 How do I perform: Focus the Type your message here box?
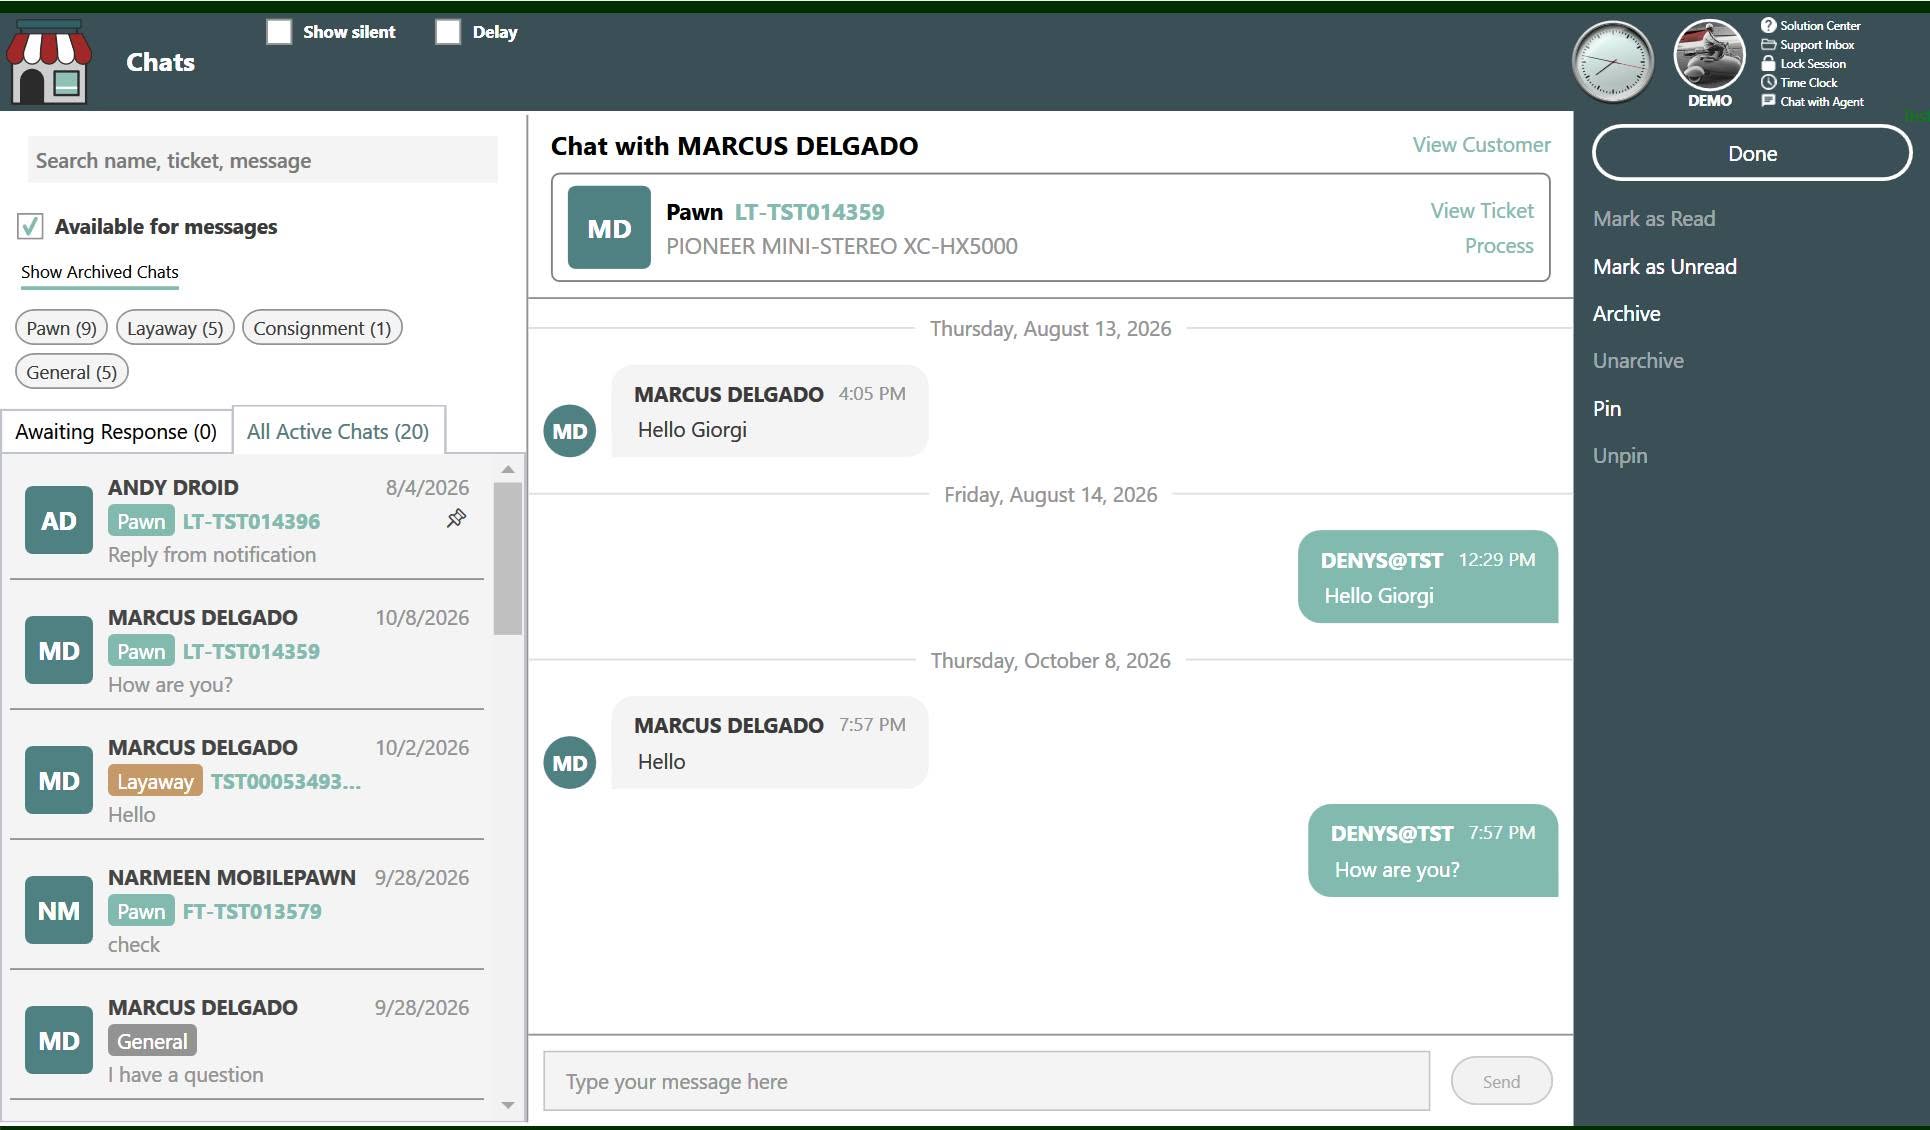tap(986, 1081)
